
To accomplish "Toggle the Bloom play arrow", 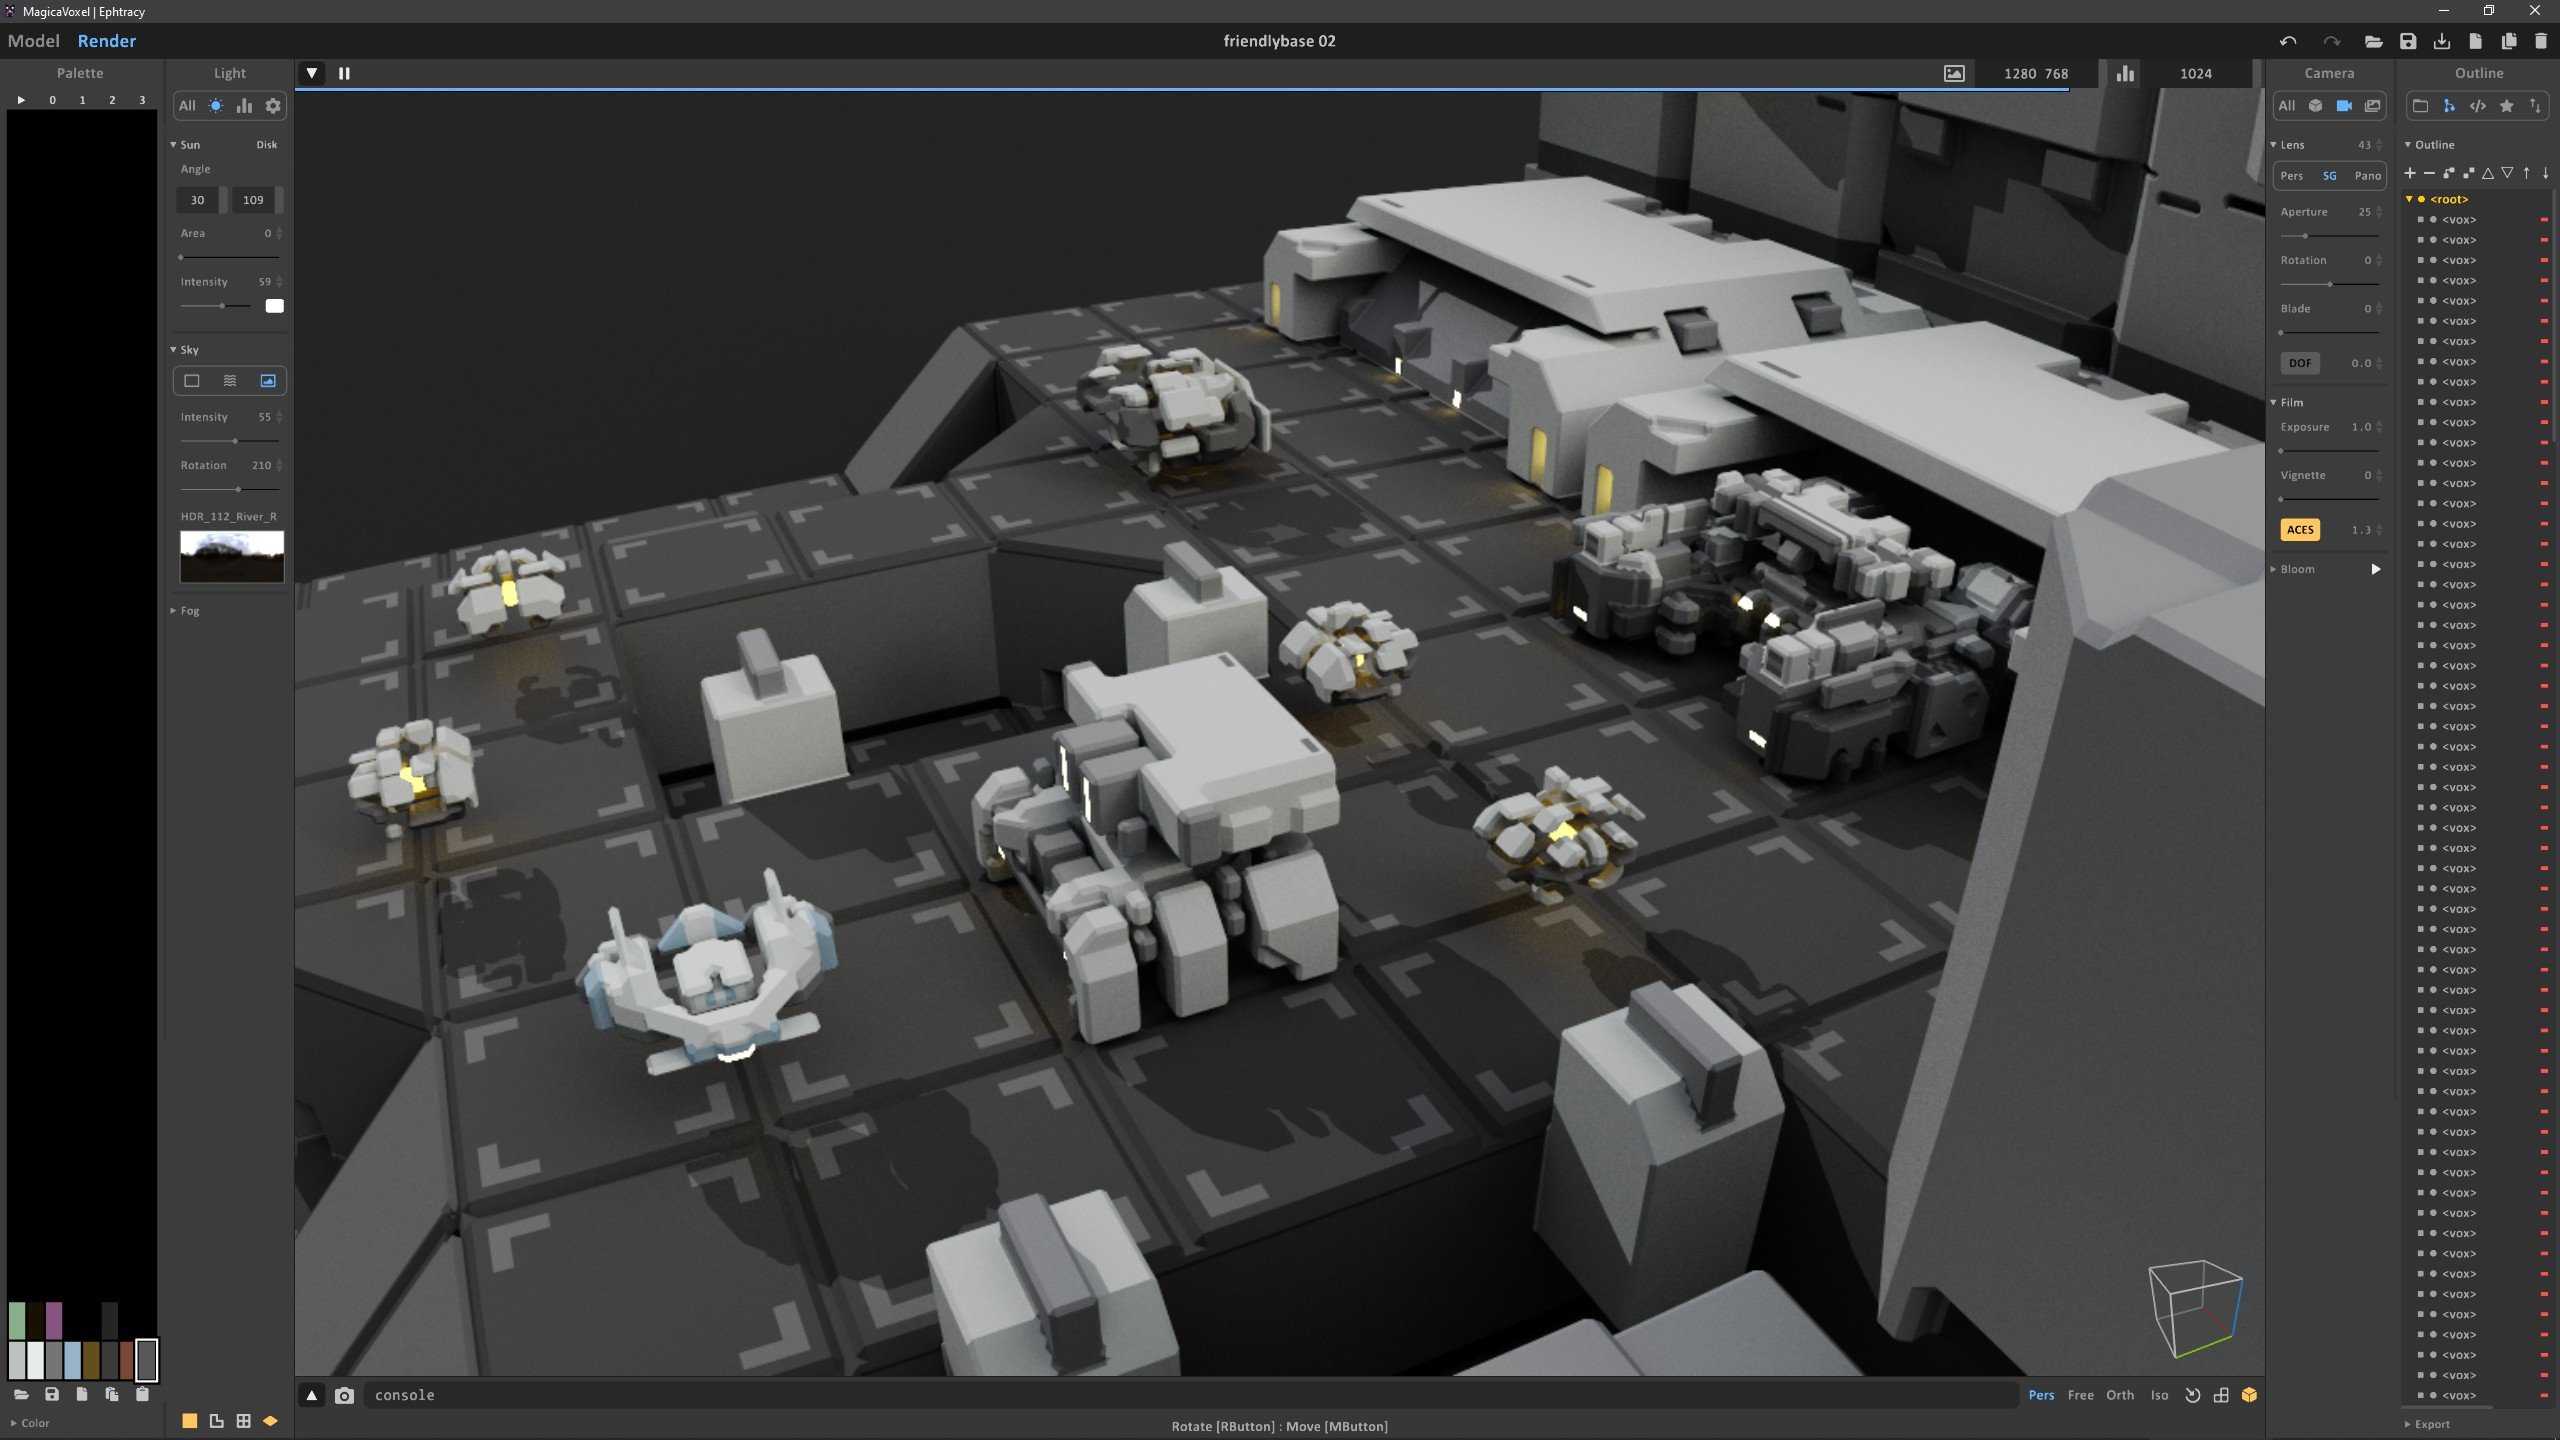I will click(2376, 569).
